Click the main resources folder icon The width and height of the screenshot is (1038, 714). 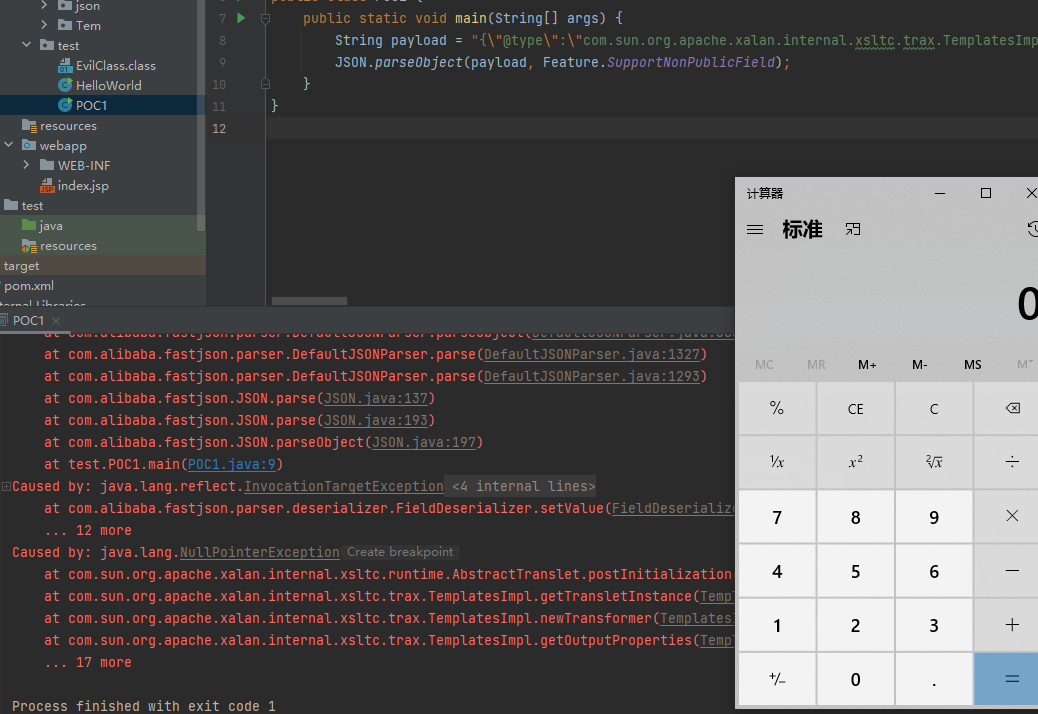point(29,125)
